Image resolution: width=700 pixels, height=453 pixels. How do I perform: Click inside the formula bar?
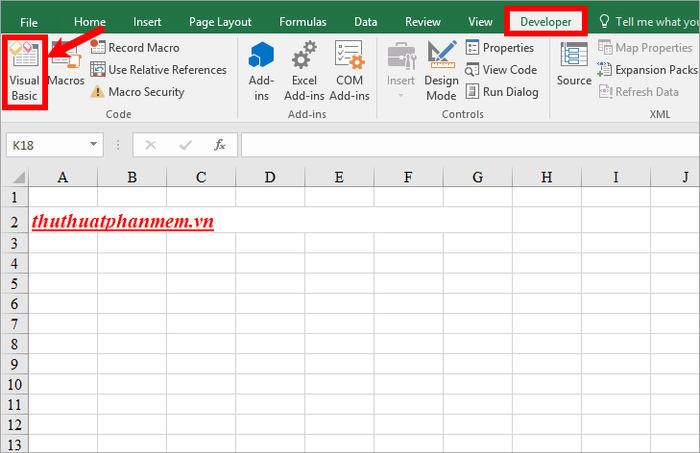(x=470, y=145)
